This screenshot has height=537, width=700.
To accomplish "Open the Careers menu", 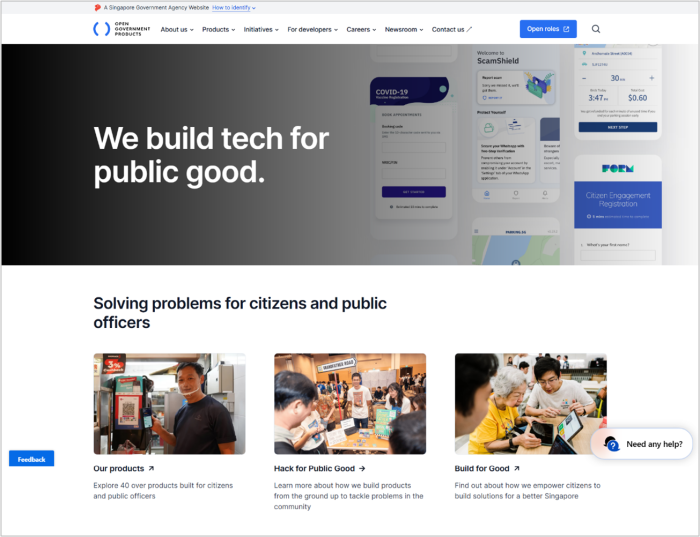I will click(x=361, y=29).
